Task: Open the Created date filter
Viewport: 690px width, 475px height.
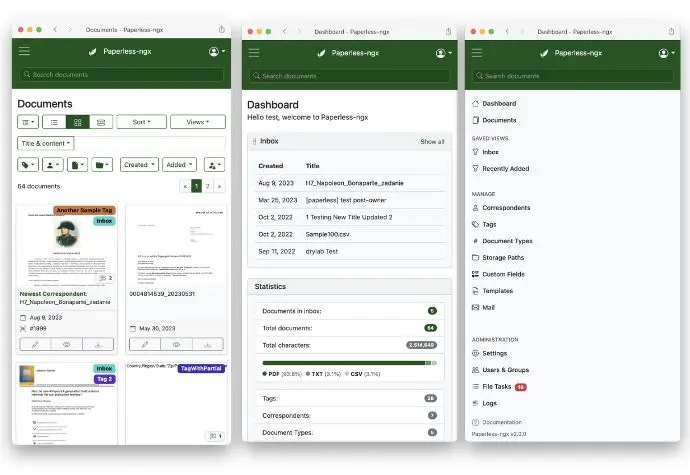Action: point(139,165)
